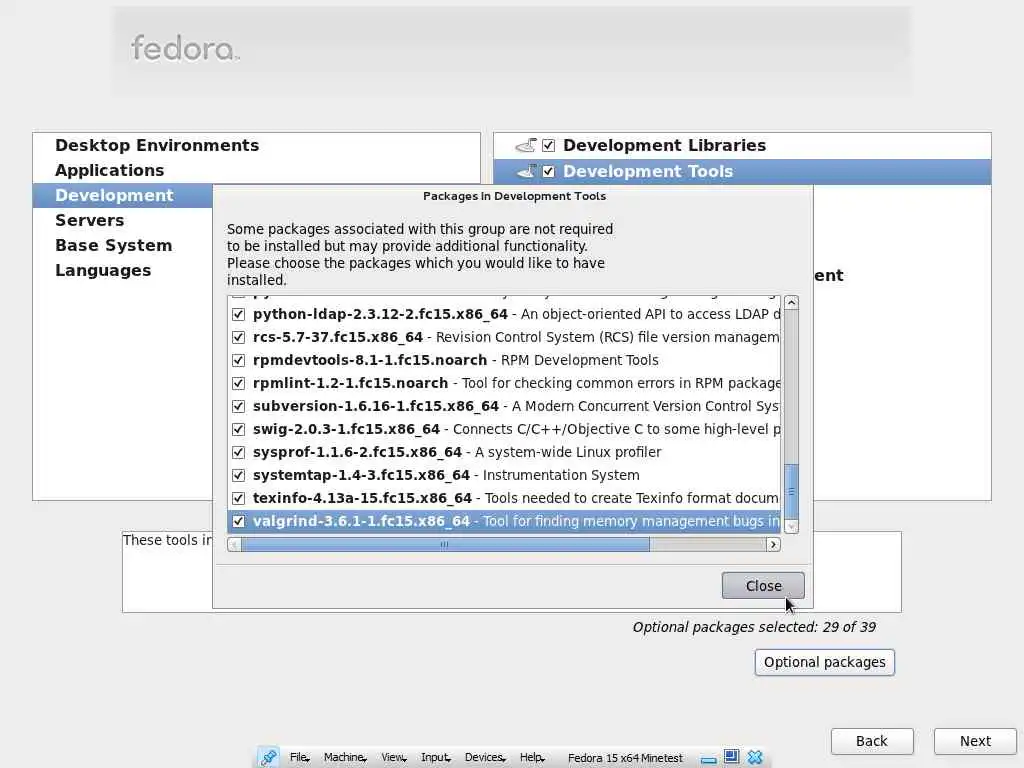Viewport: 1024px width, 768px height.
Task: Uncheck the valgrind package checkbox
Action: (x=238, y=521)
